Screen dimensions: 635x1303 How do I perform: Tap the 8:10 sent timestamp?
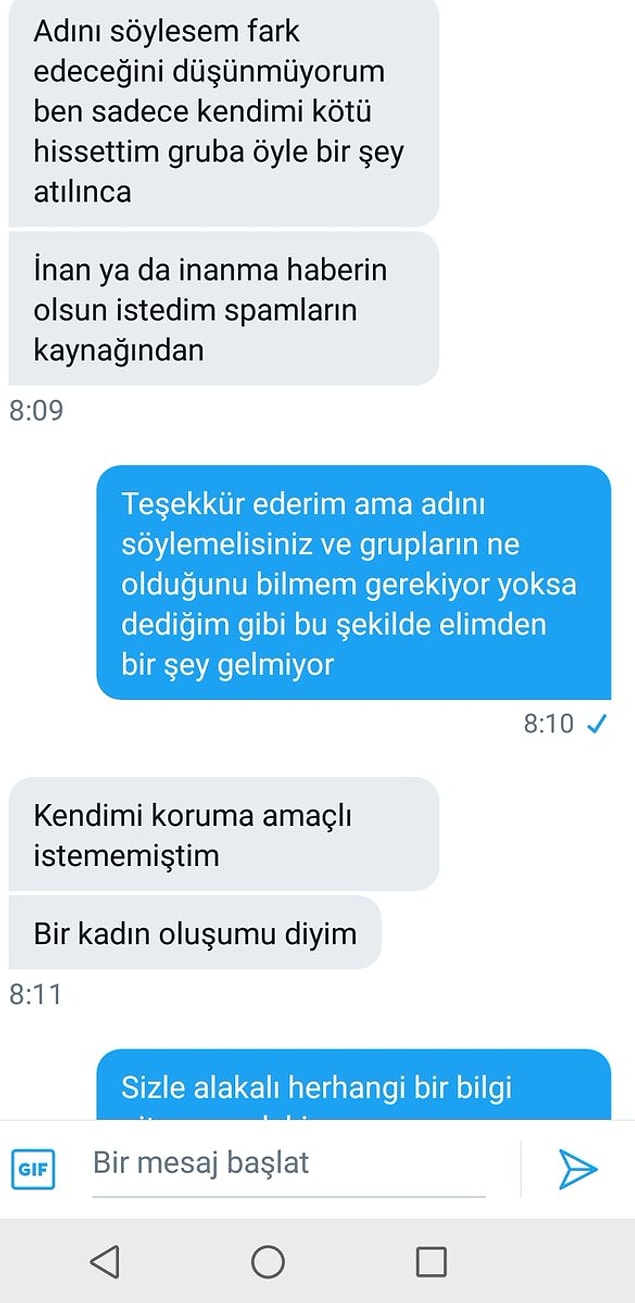click(549, 724)
